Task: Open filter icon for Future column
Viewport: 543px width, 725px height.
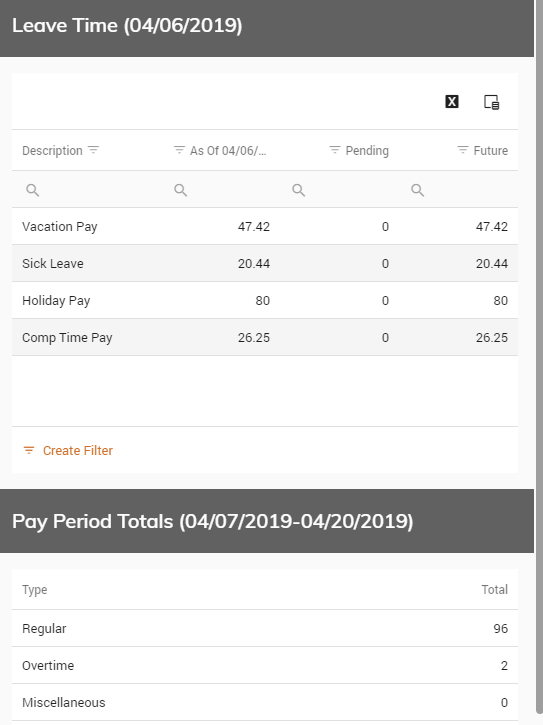Action: 463,150
